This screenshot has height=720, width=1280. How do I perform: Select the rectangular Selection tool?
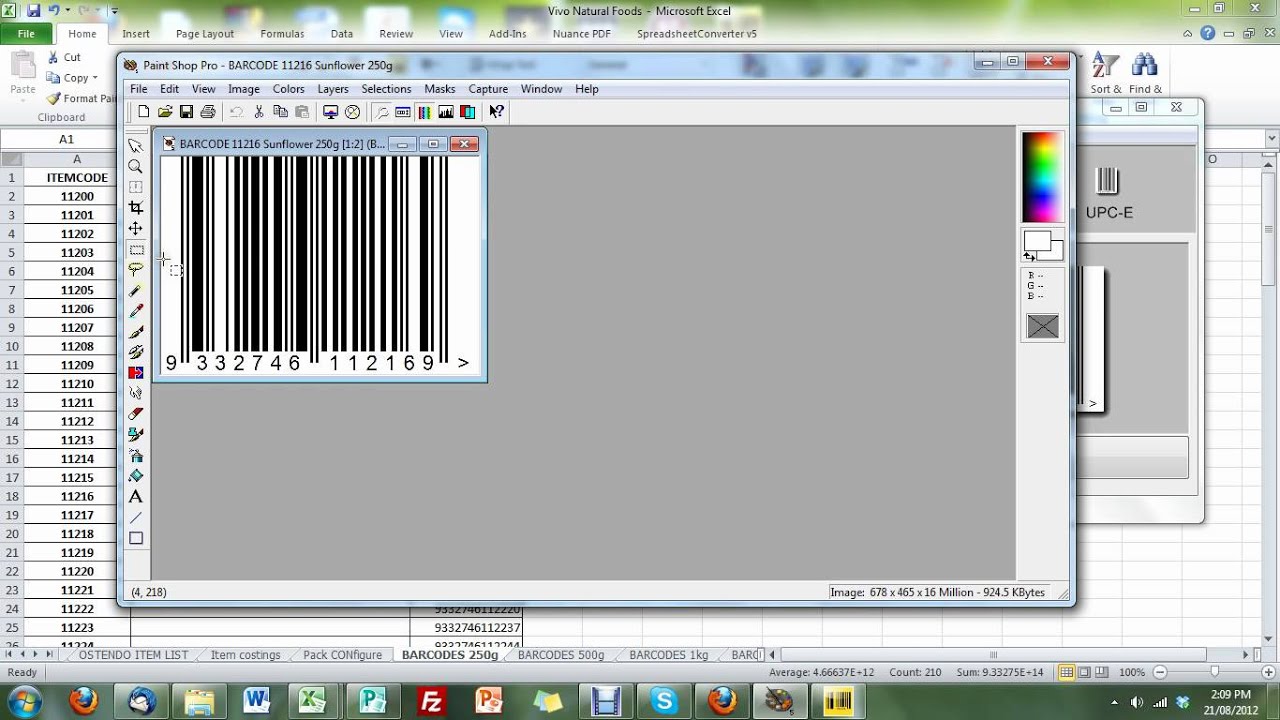136,249
